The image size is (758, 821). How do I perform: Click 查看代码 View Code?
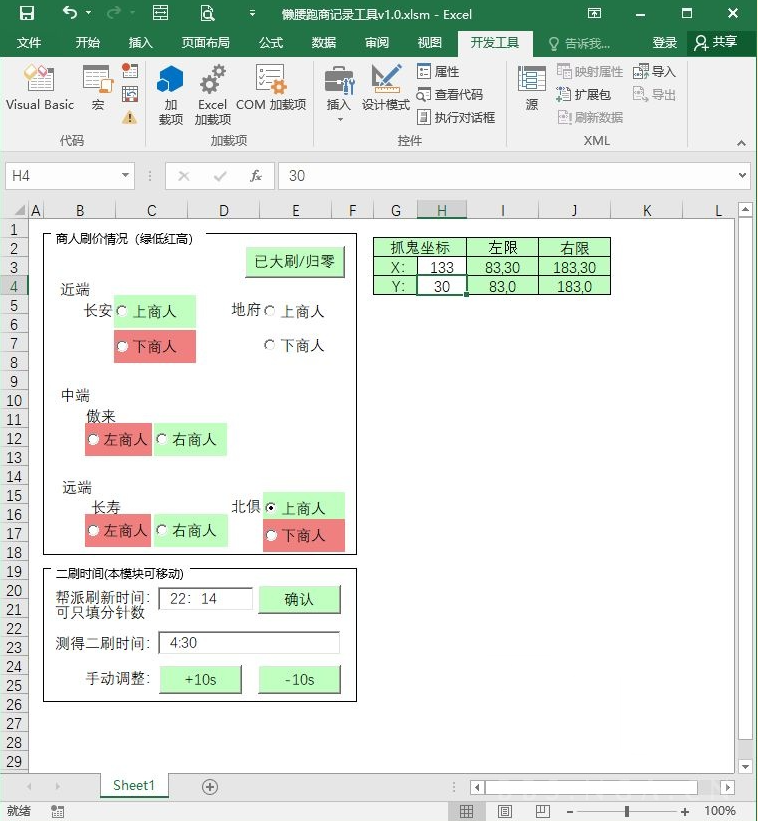450,94
